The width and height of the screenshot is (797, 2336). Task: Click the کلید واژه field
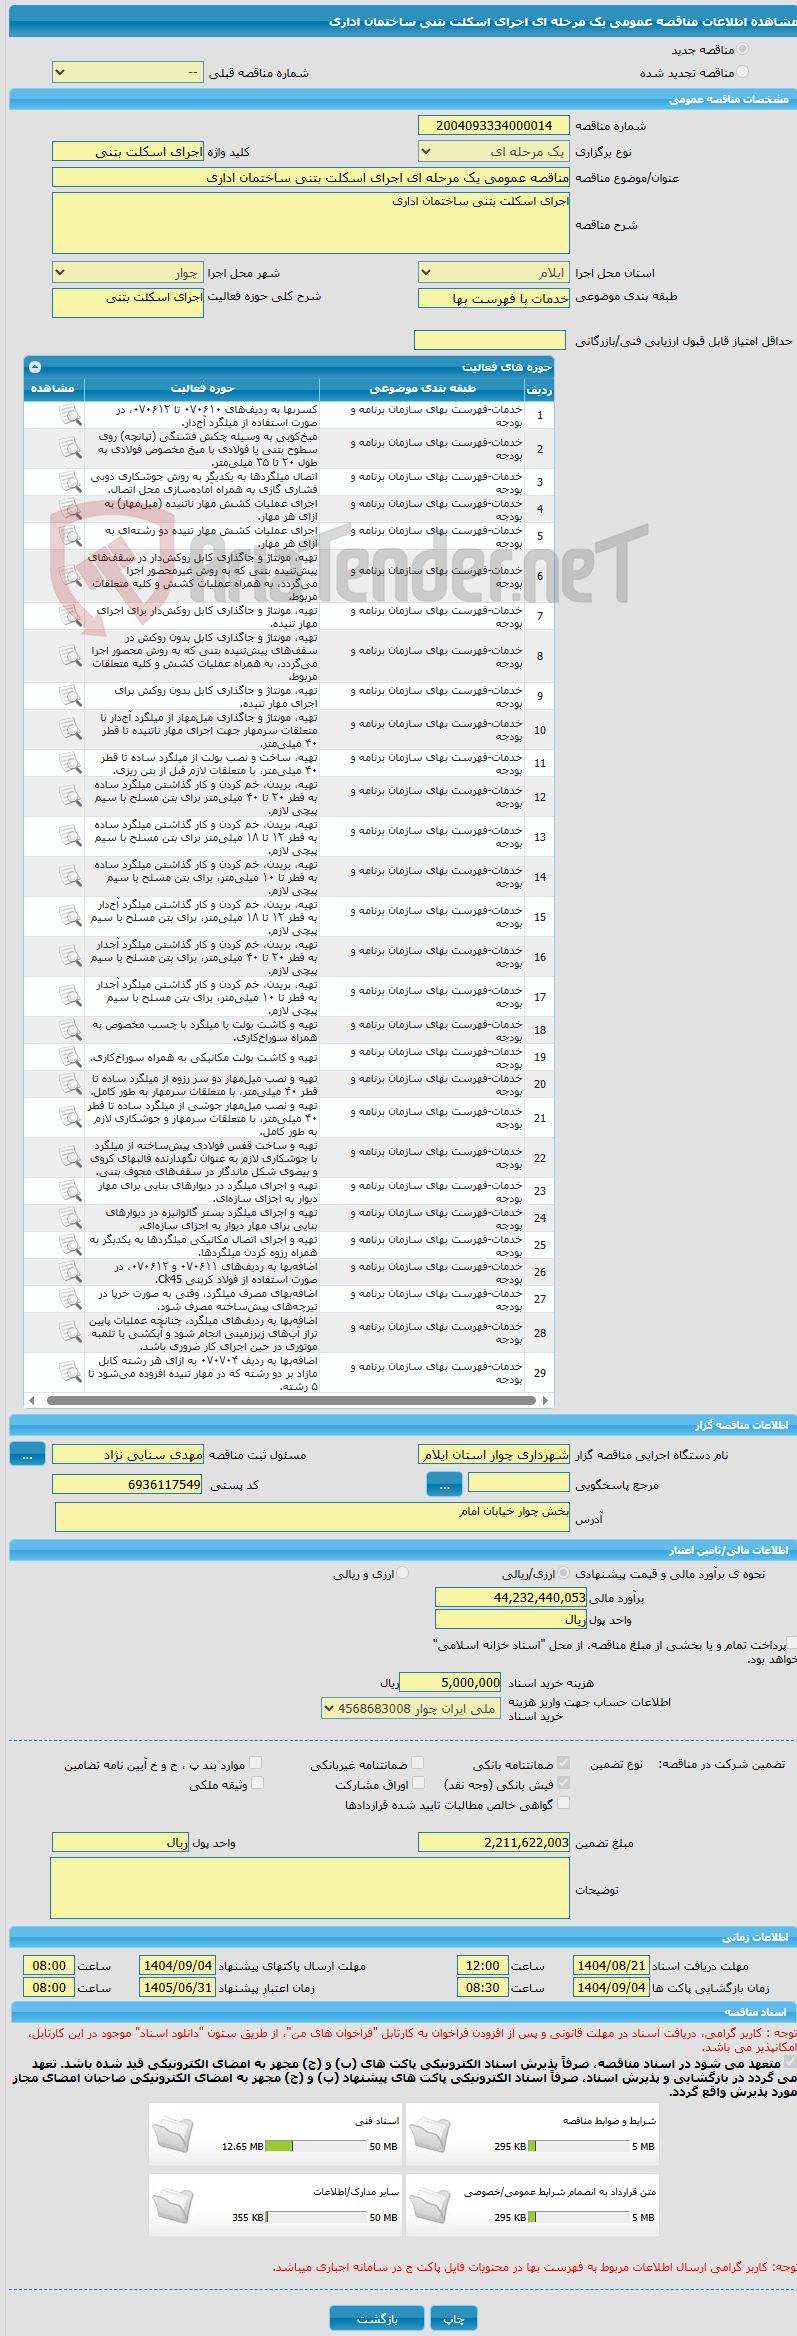127,152
